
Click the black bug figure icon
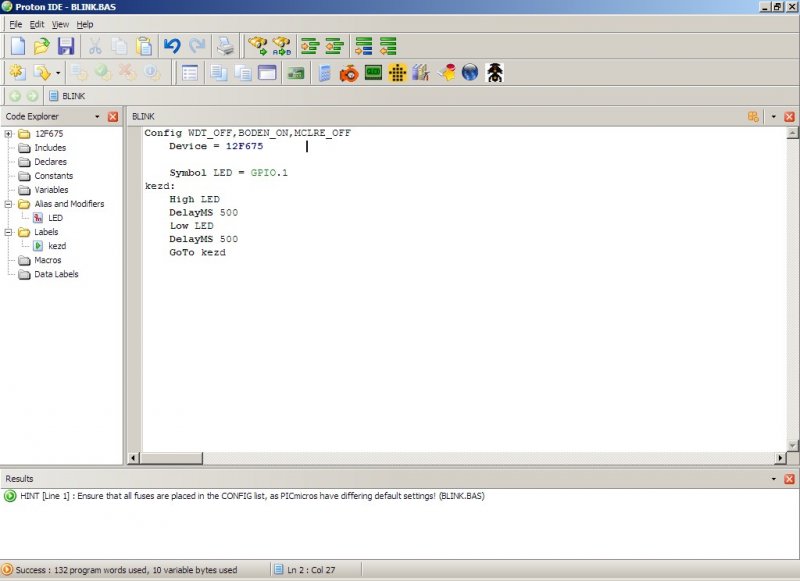494,73
